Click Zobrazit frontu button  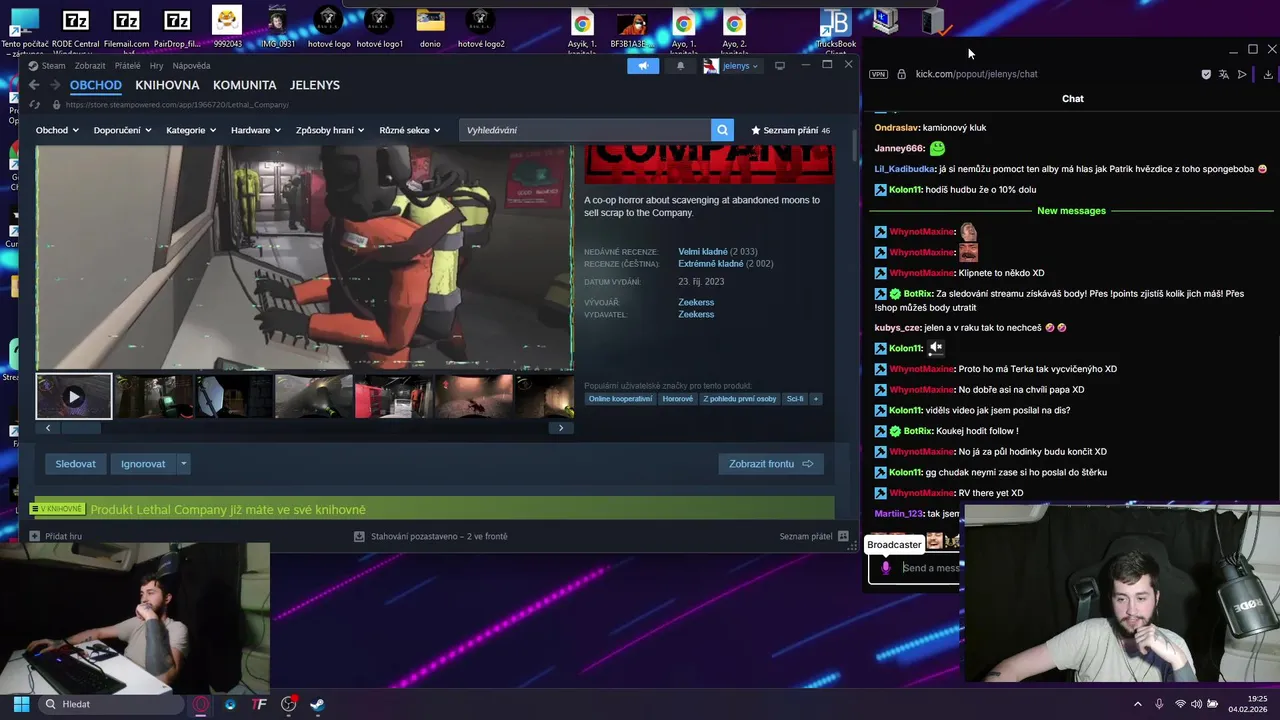(771, 464)
